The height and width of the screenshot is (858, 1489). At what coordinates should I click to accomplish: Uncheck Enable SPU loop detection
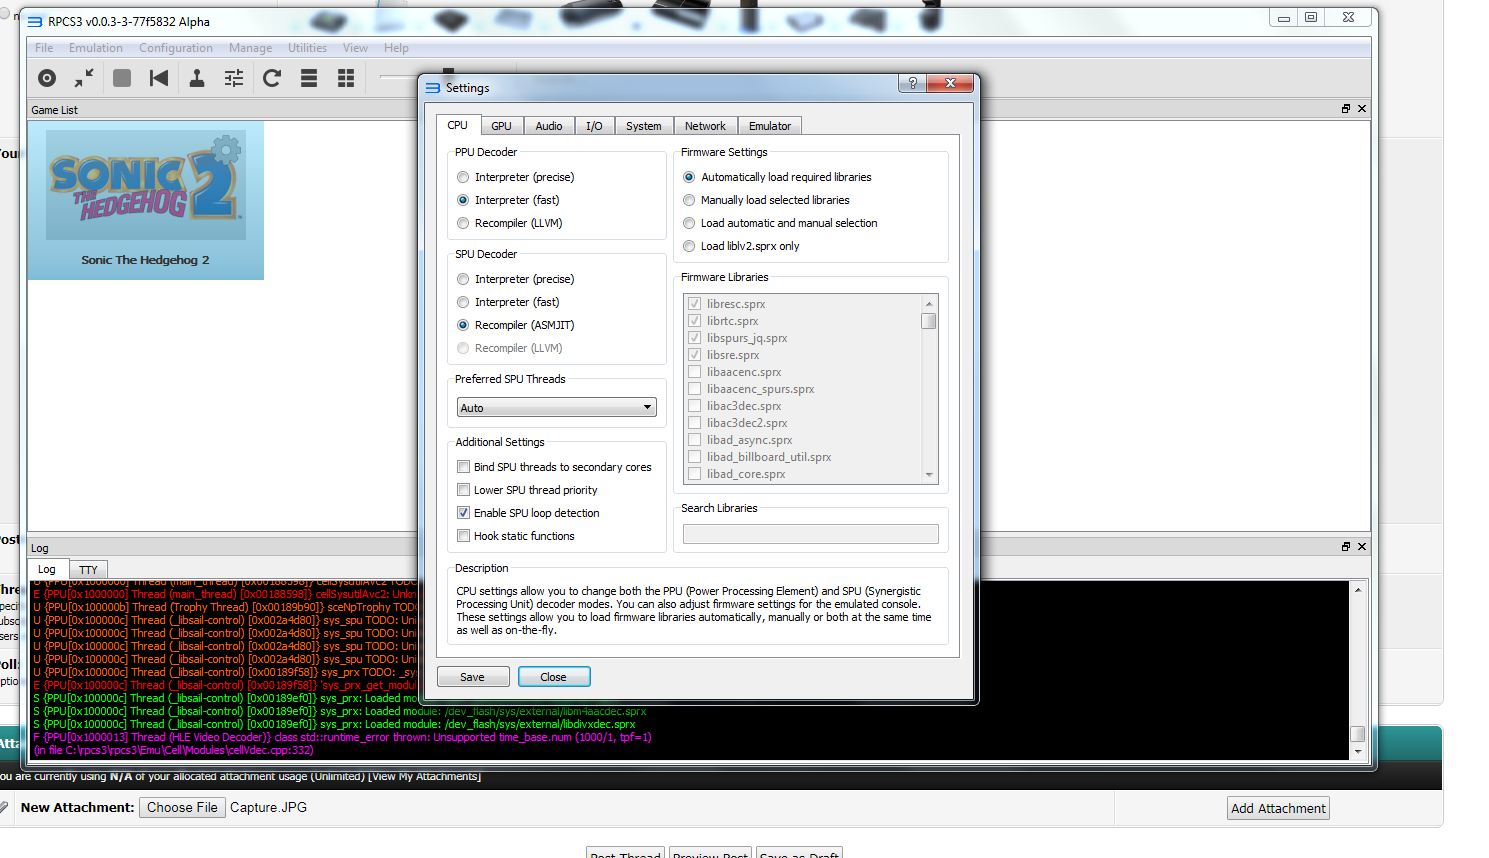[x=464, y=513]
